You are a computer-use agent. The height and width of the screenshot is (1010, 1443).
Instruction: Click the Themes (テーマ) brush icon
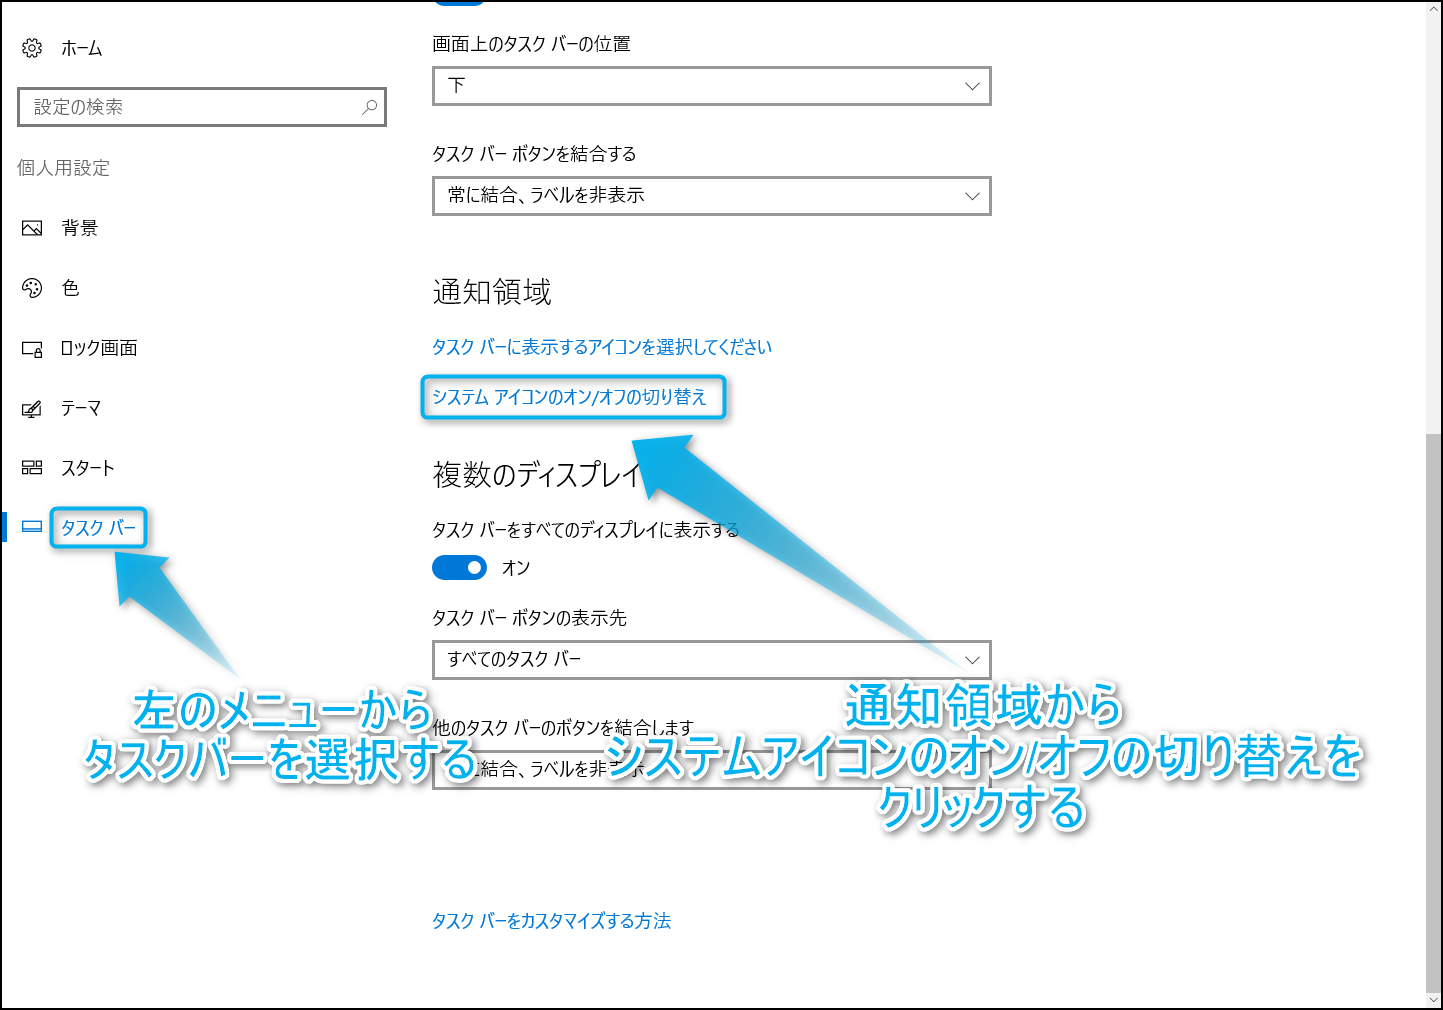click(32, 408)
